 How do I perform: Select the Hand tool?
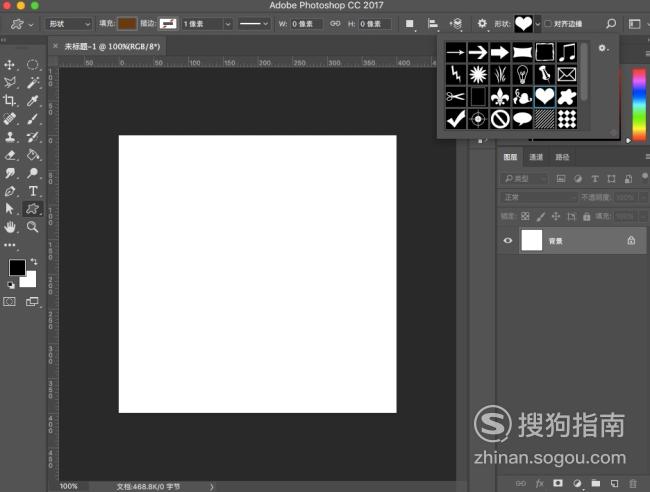coord(10,227)
